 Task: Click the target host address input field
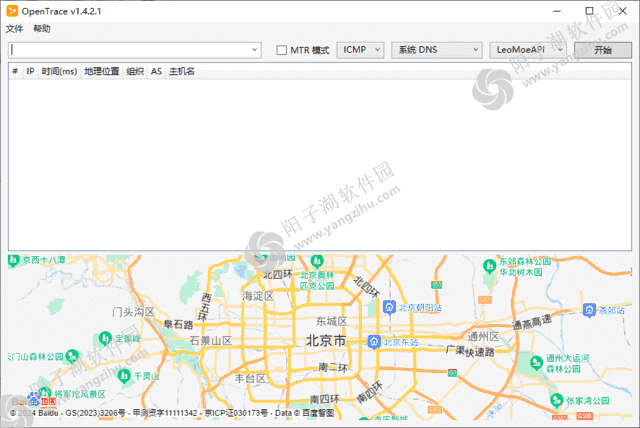pyautogui.click(x=135, y=50)
